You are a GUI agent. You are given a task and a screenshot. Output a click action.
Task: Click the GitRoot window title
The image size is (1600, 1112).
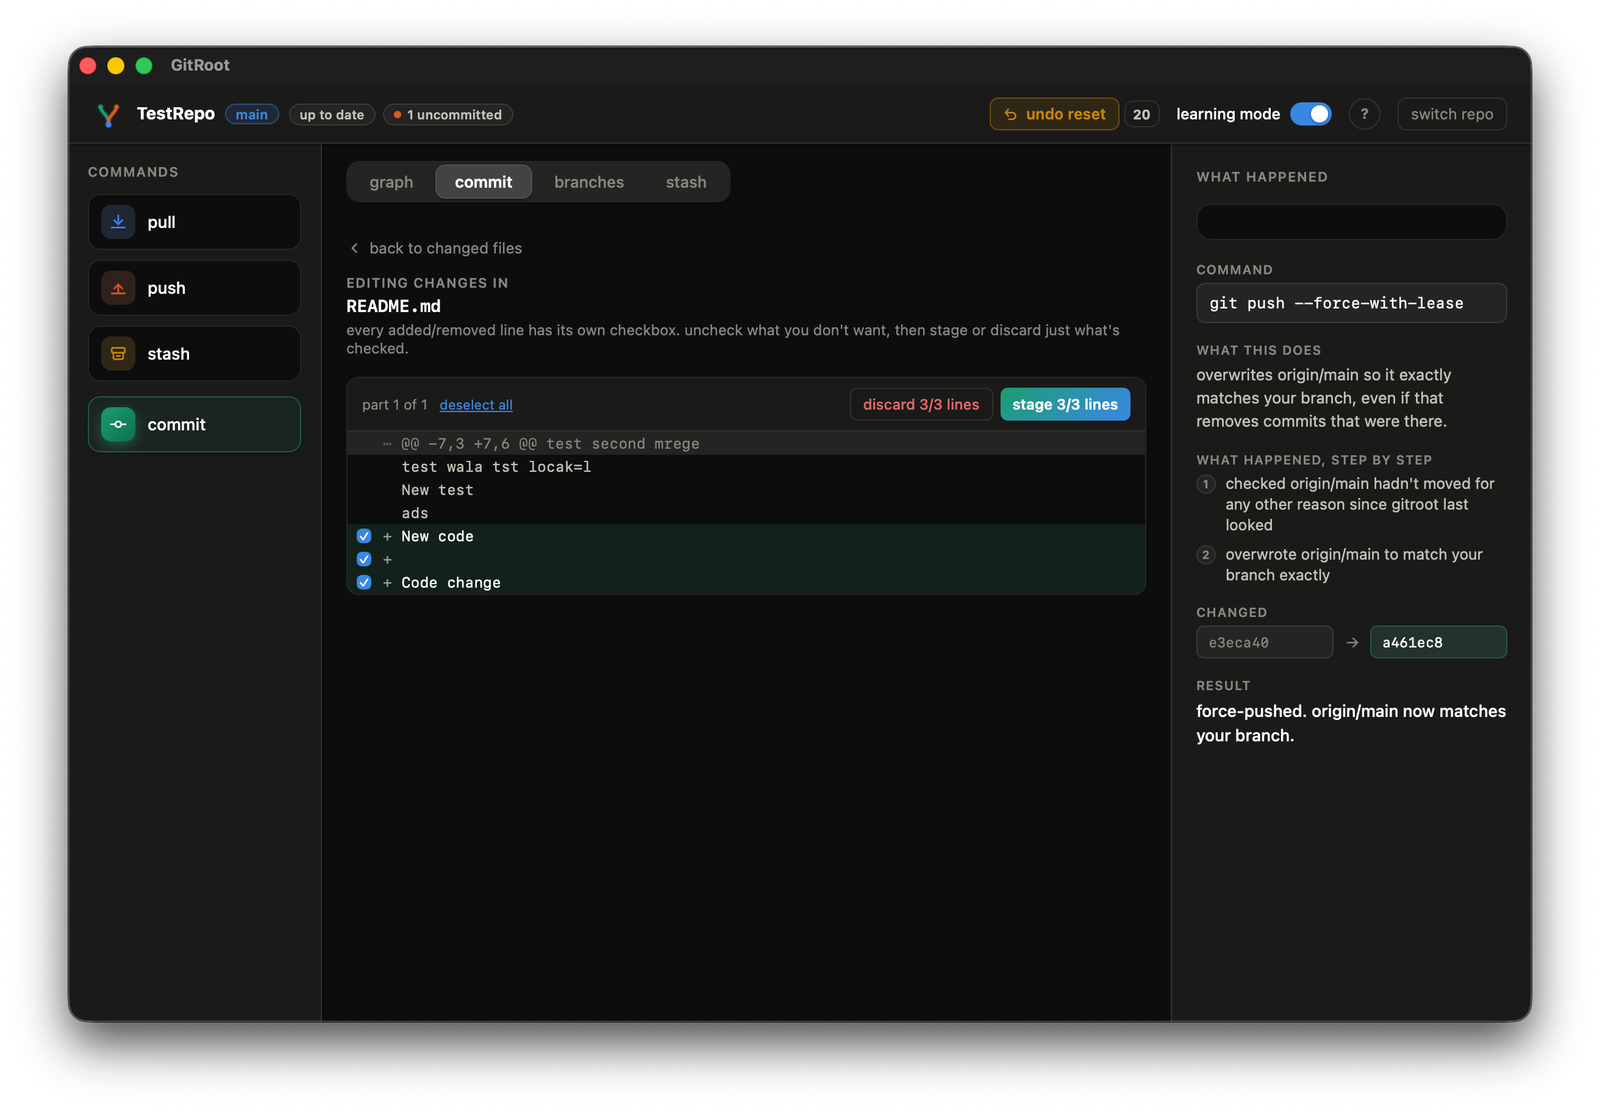200,65
